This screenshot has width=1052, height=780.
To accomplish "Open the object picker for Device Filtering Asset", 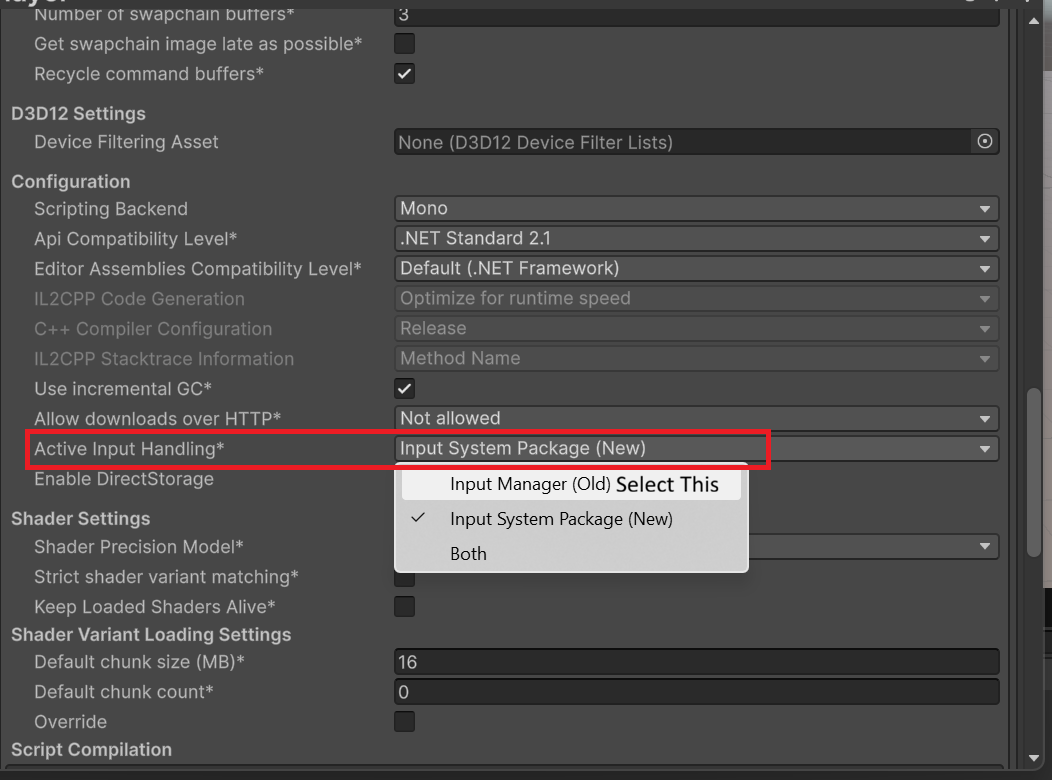I will tap(985, 141).
